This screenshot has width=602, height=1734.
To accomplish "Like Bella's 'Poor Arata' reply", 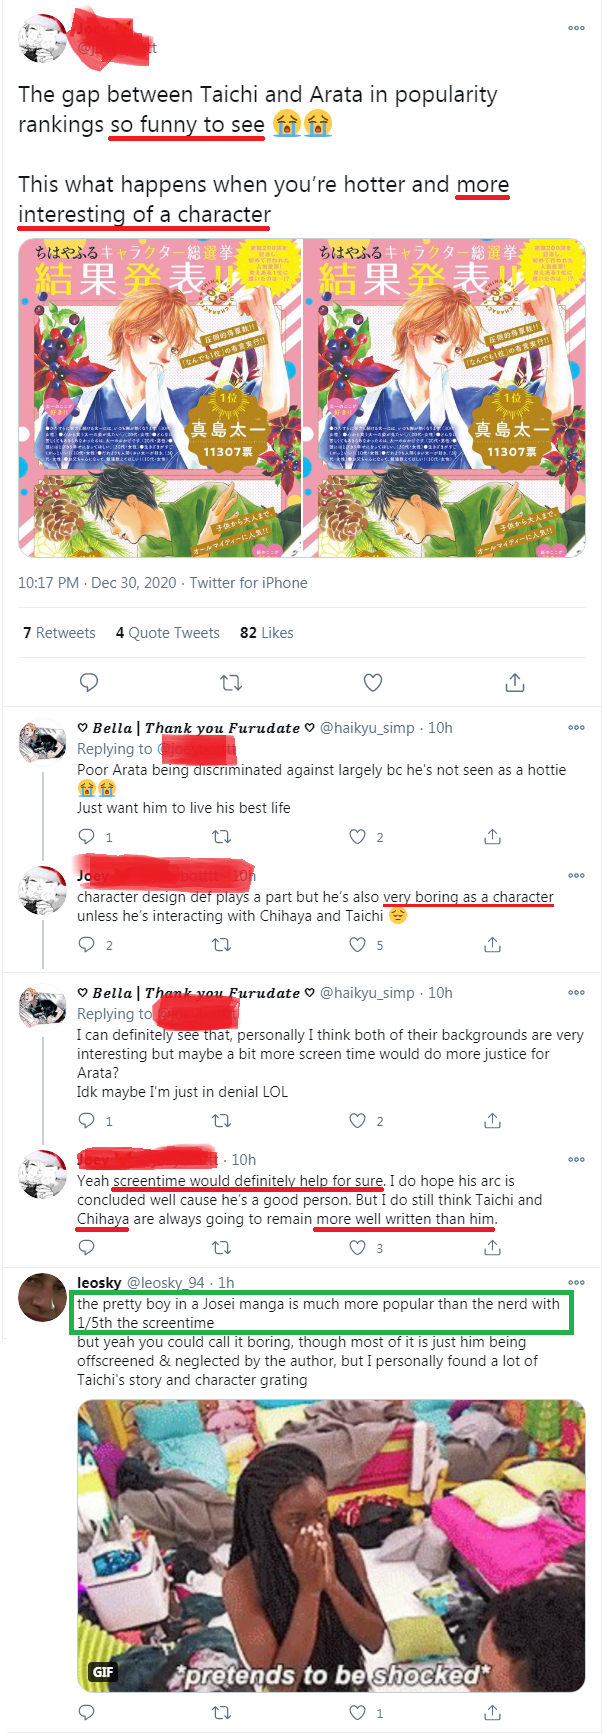I will 358,837.
